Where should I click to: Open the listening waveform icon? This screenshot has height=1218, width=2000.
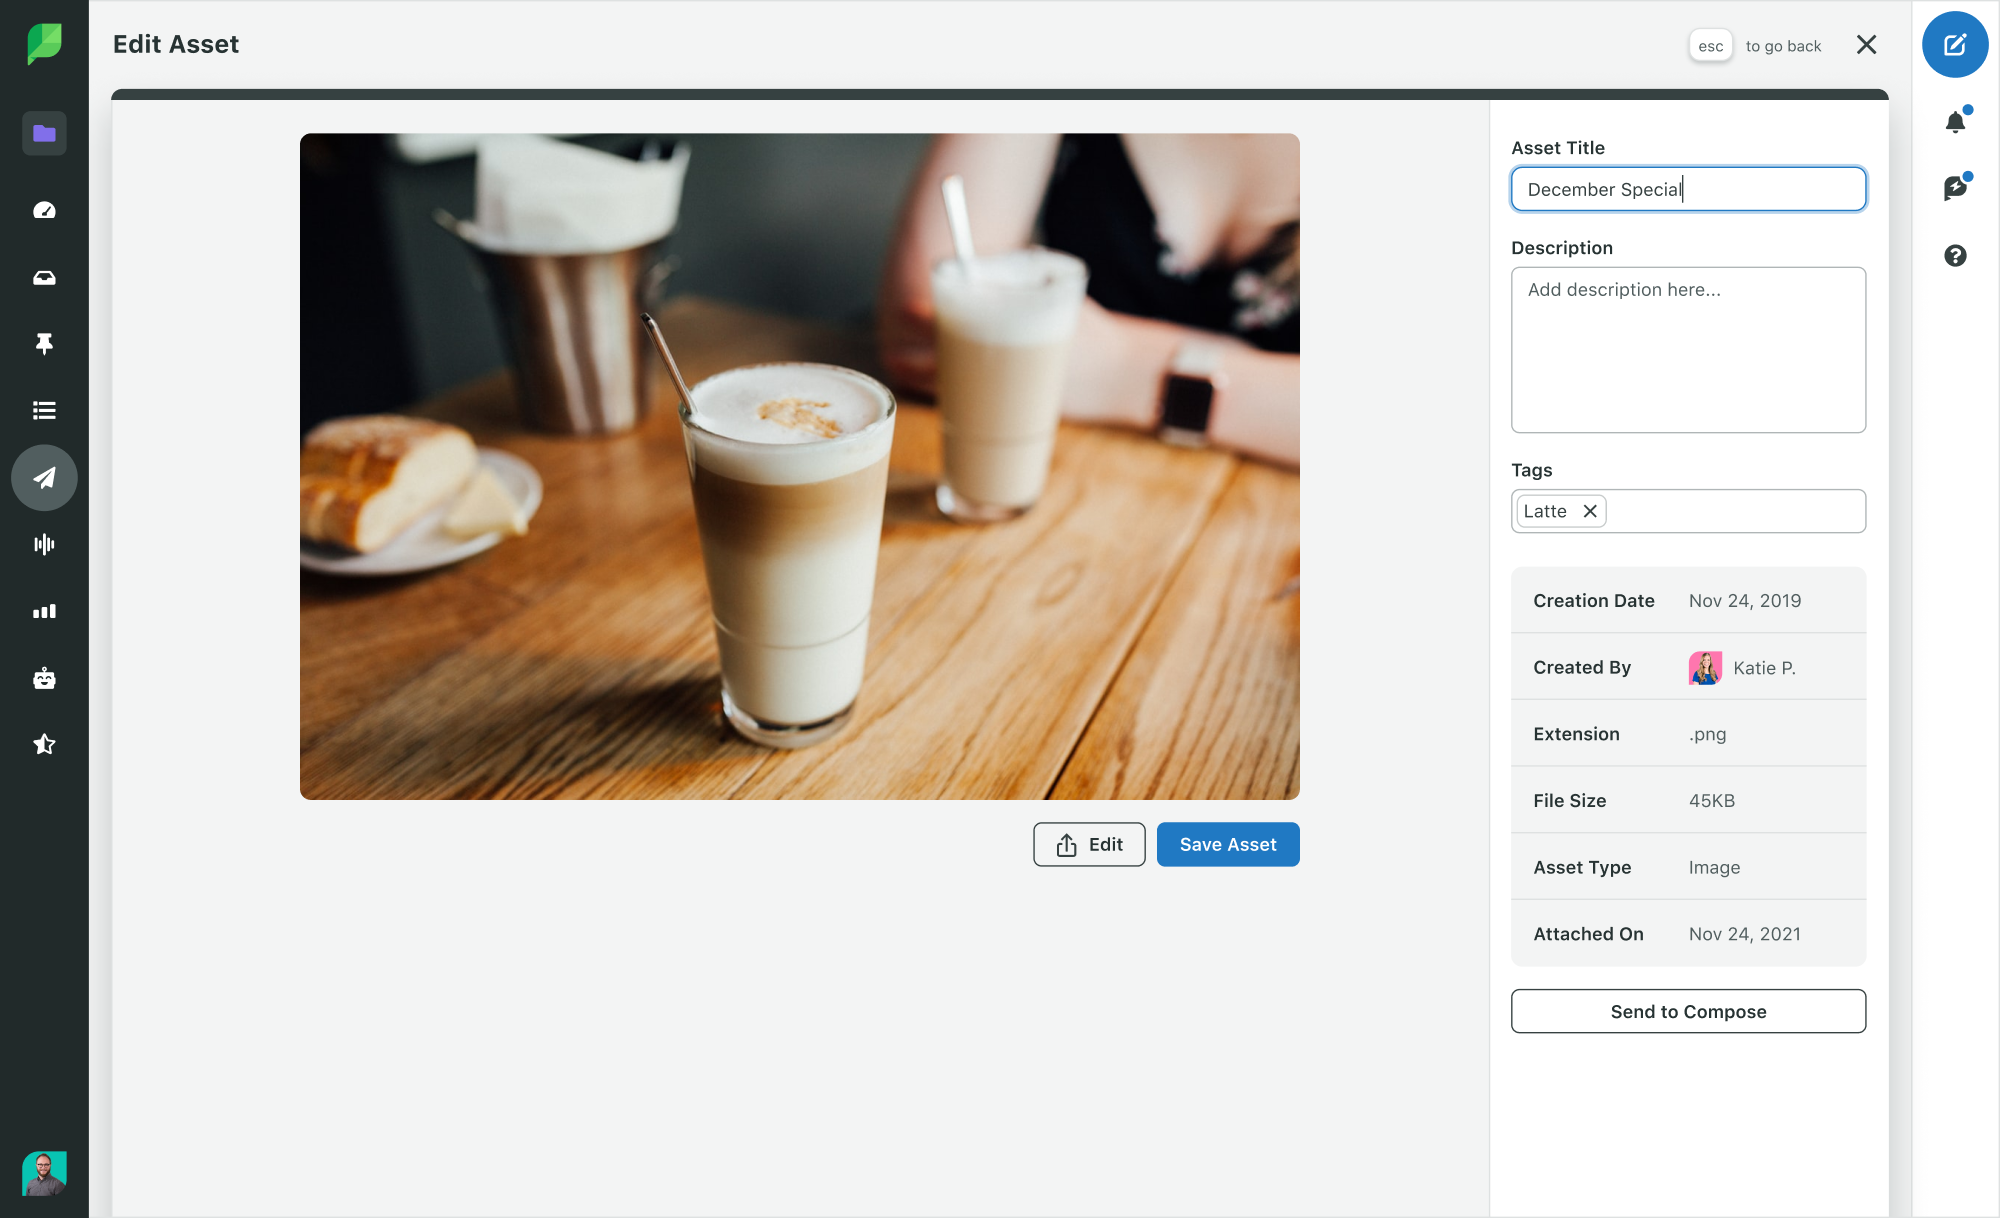44,544
